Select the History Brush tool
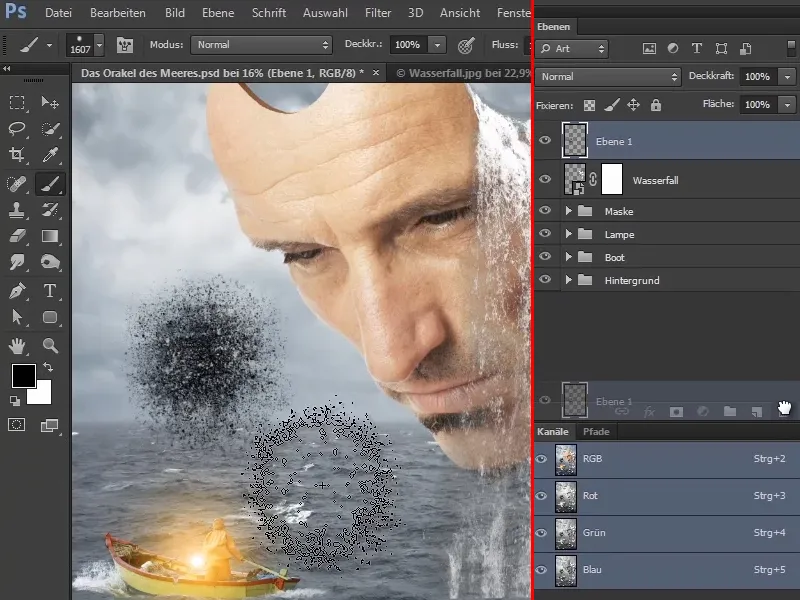 click(x=49, y=210)
